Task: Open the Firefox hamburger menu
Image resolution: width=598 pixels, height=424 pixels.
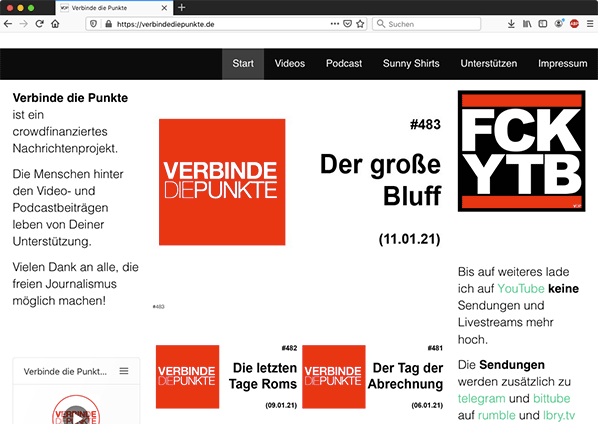Action: point(590,24)
